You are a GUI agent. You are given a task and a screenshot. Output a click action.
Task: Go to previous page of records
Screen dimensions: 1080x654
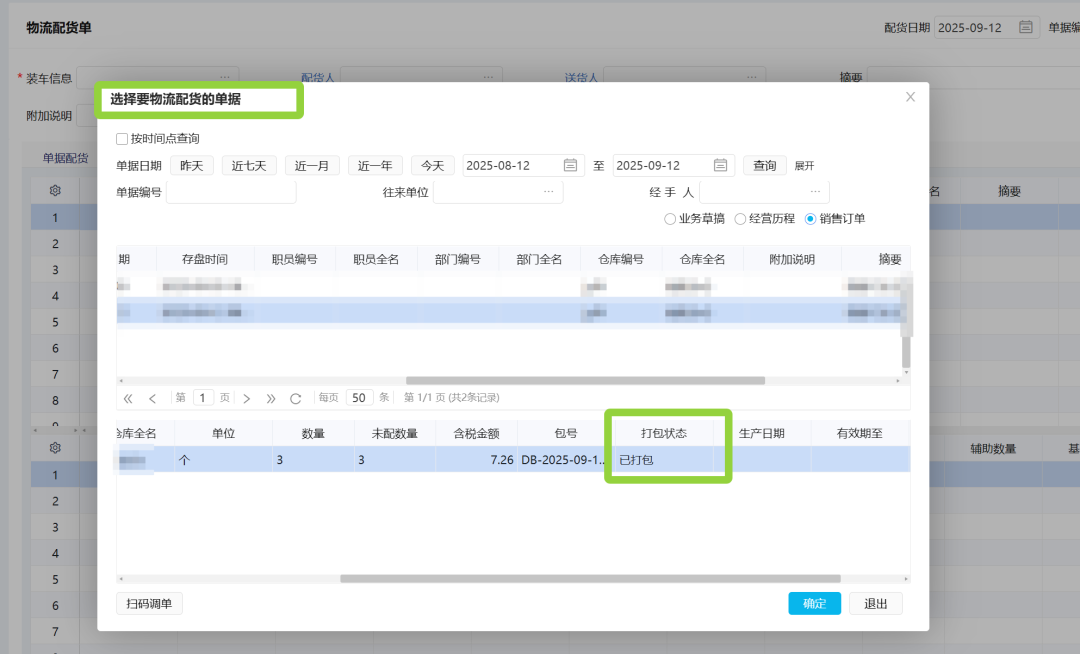point(152,398)
